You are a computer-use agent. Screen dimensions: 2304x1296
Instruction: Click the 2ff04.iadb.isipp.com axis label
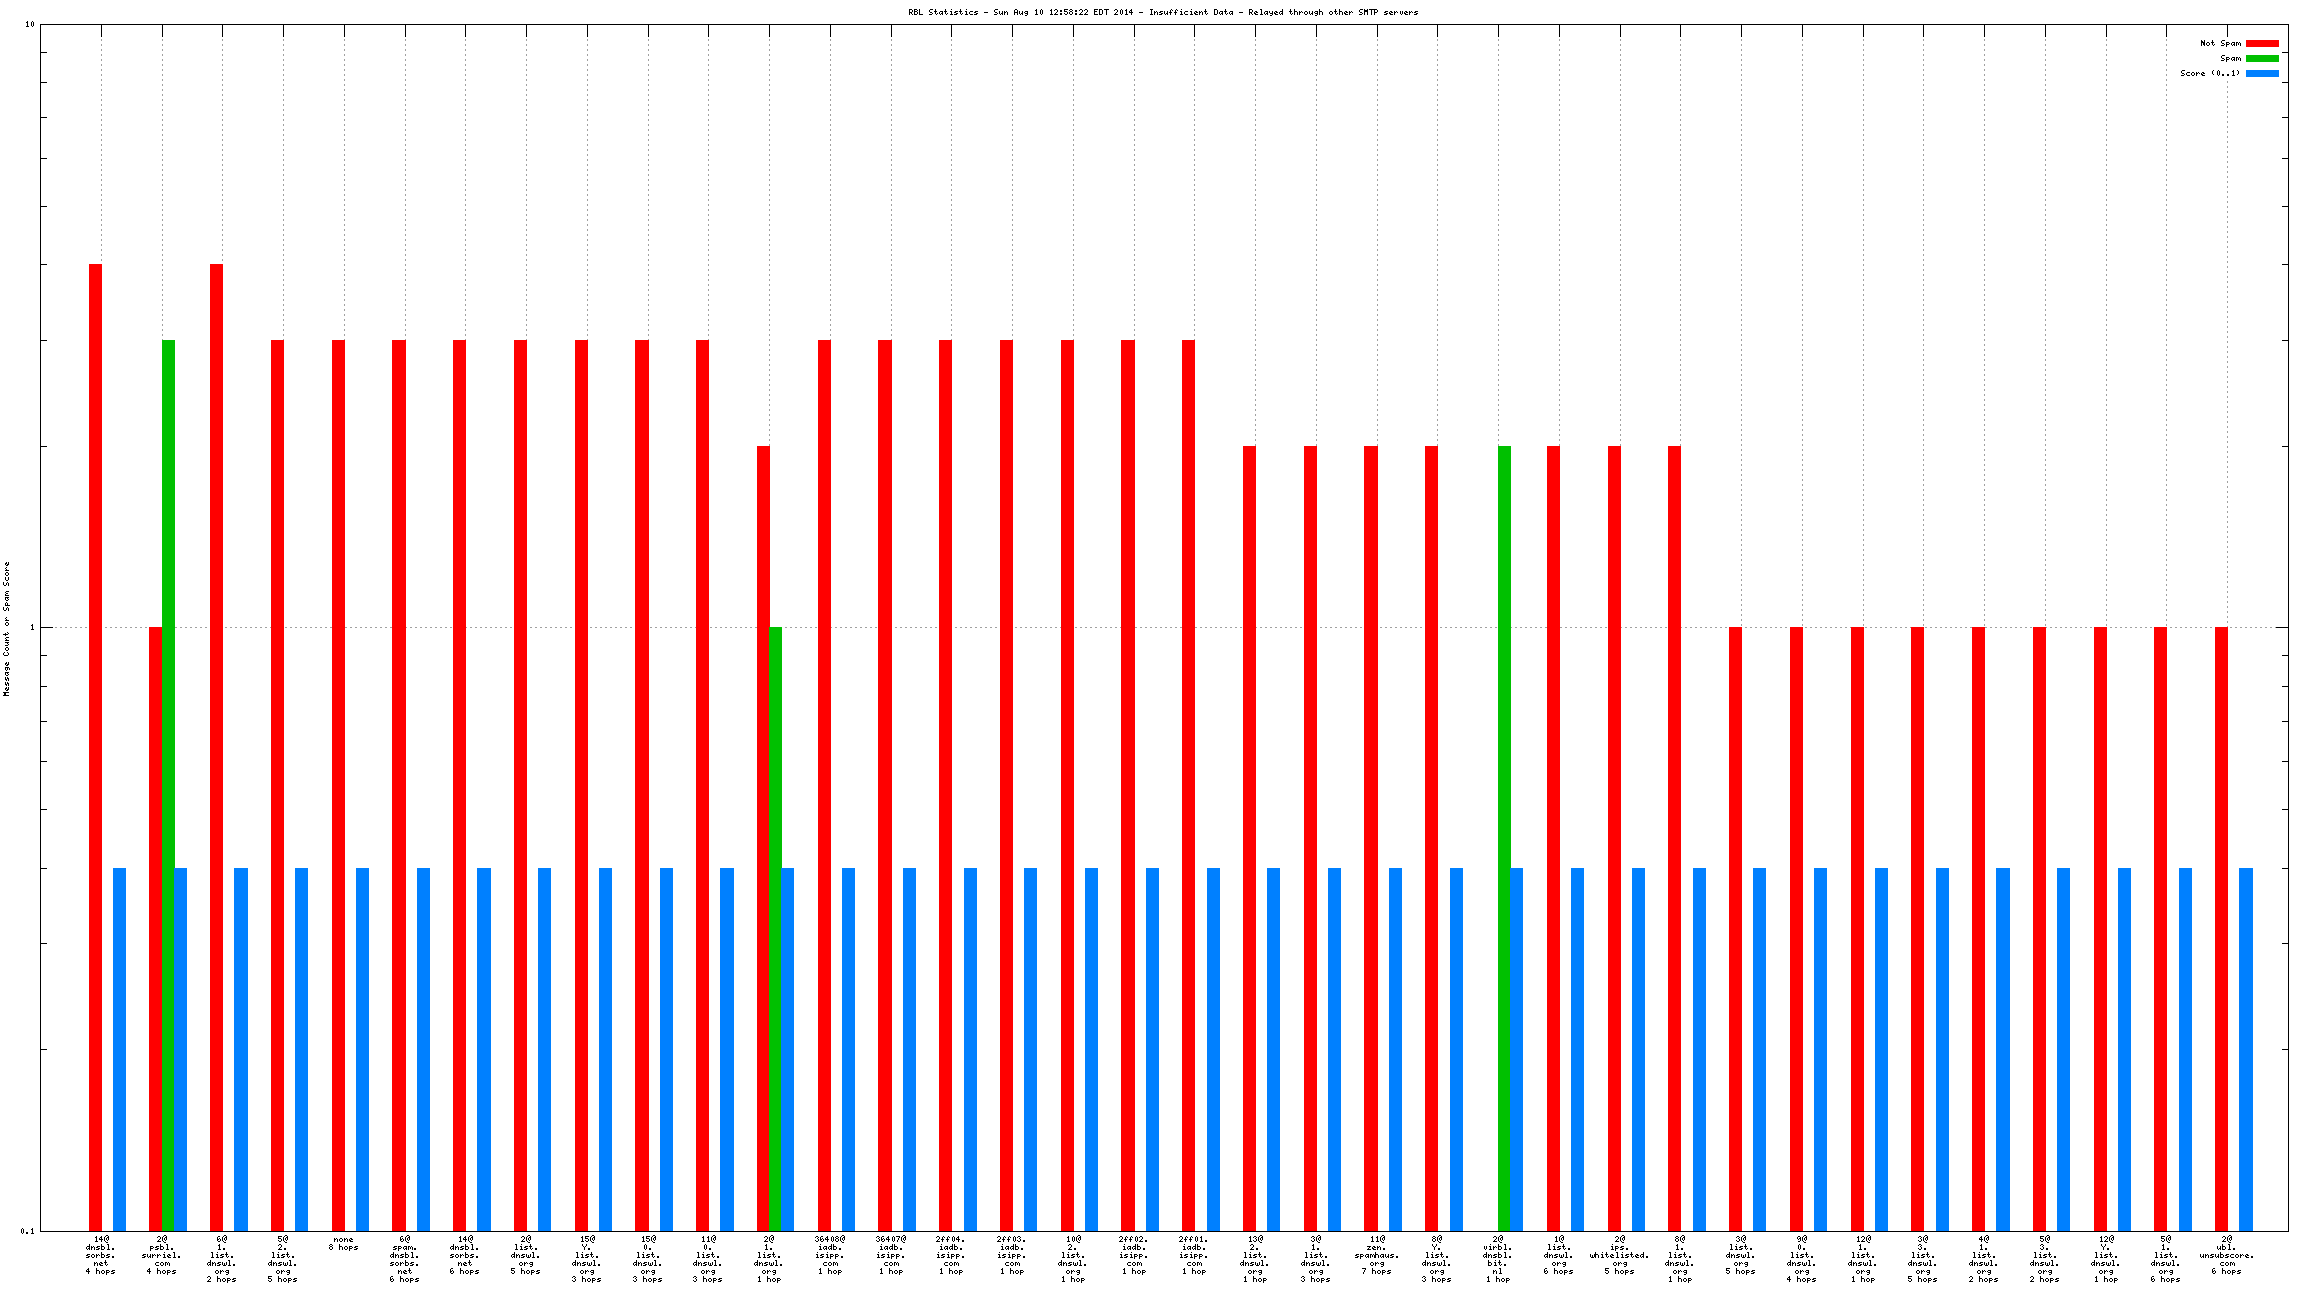pyautogui.click(x=951, y=1255)
